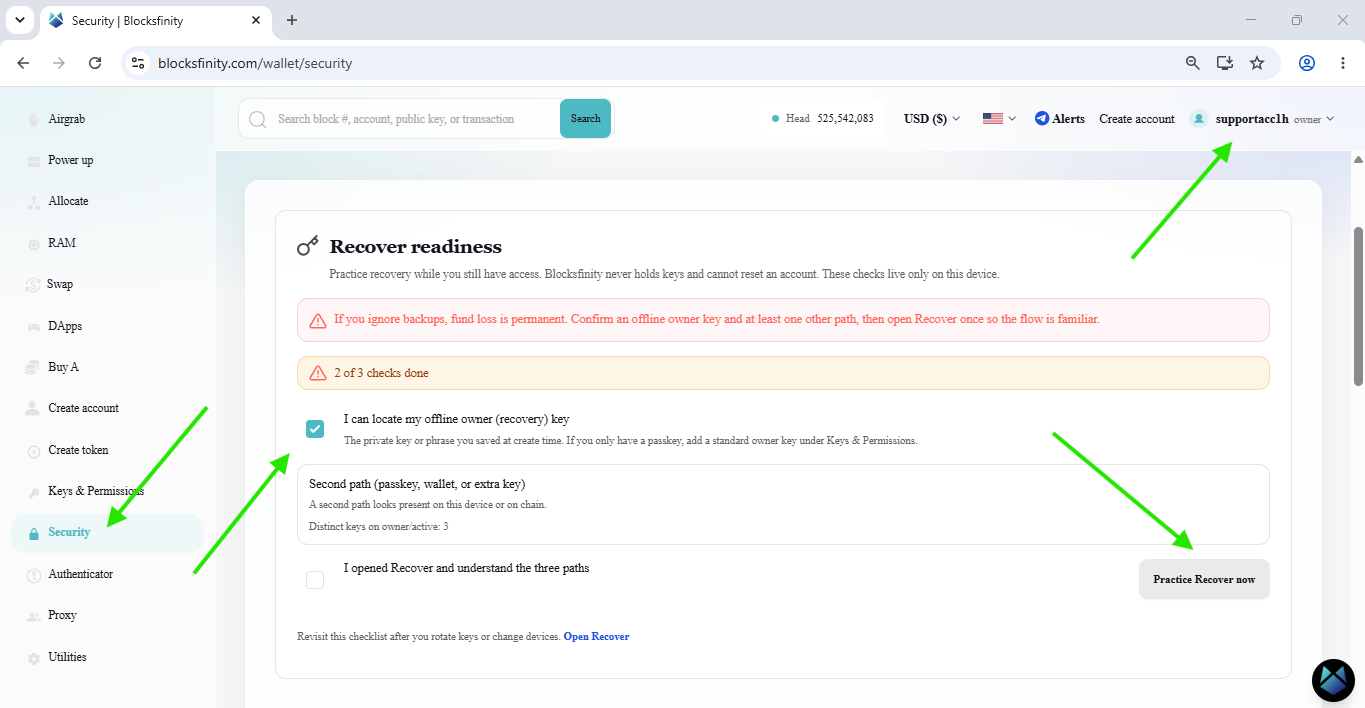Click the Create token sidebar icon

click(x=34, y=451)
